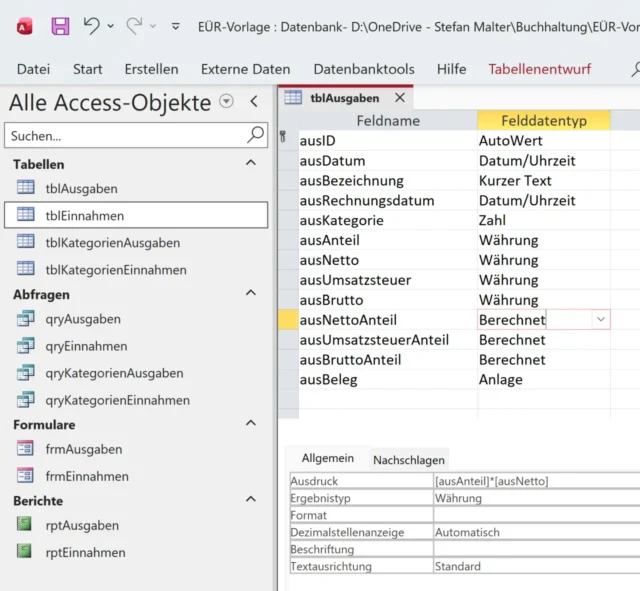Open the Berechnet data type dropdown for ausNettoAnteil
The image size is (640, 591).
click(601, 319)
